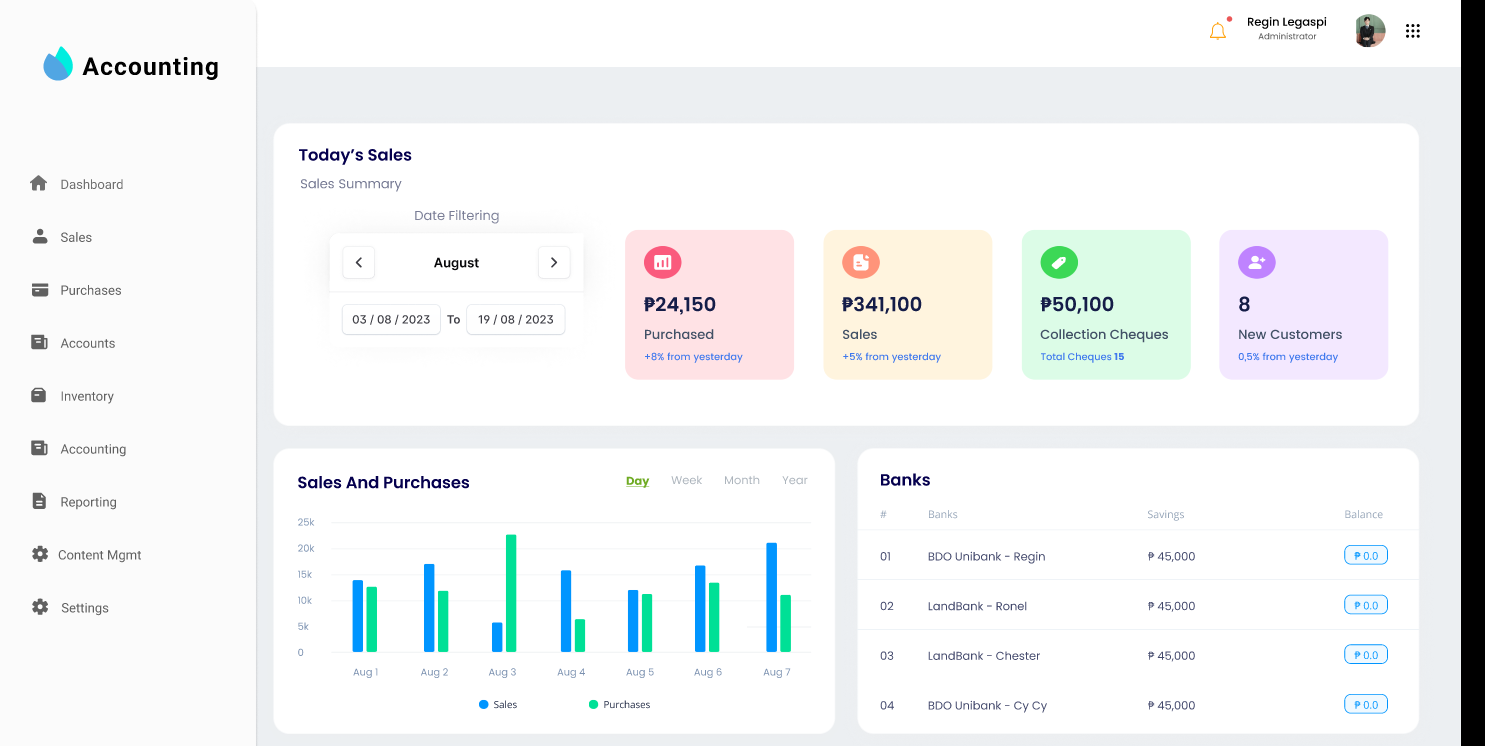1485x746 pixels.
Task: Click the Settings gear icon in sidebar
Action: pyautogui.click(x=40, y=607)
